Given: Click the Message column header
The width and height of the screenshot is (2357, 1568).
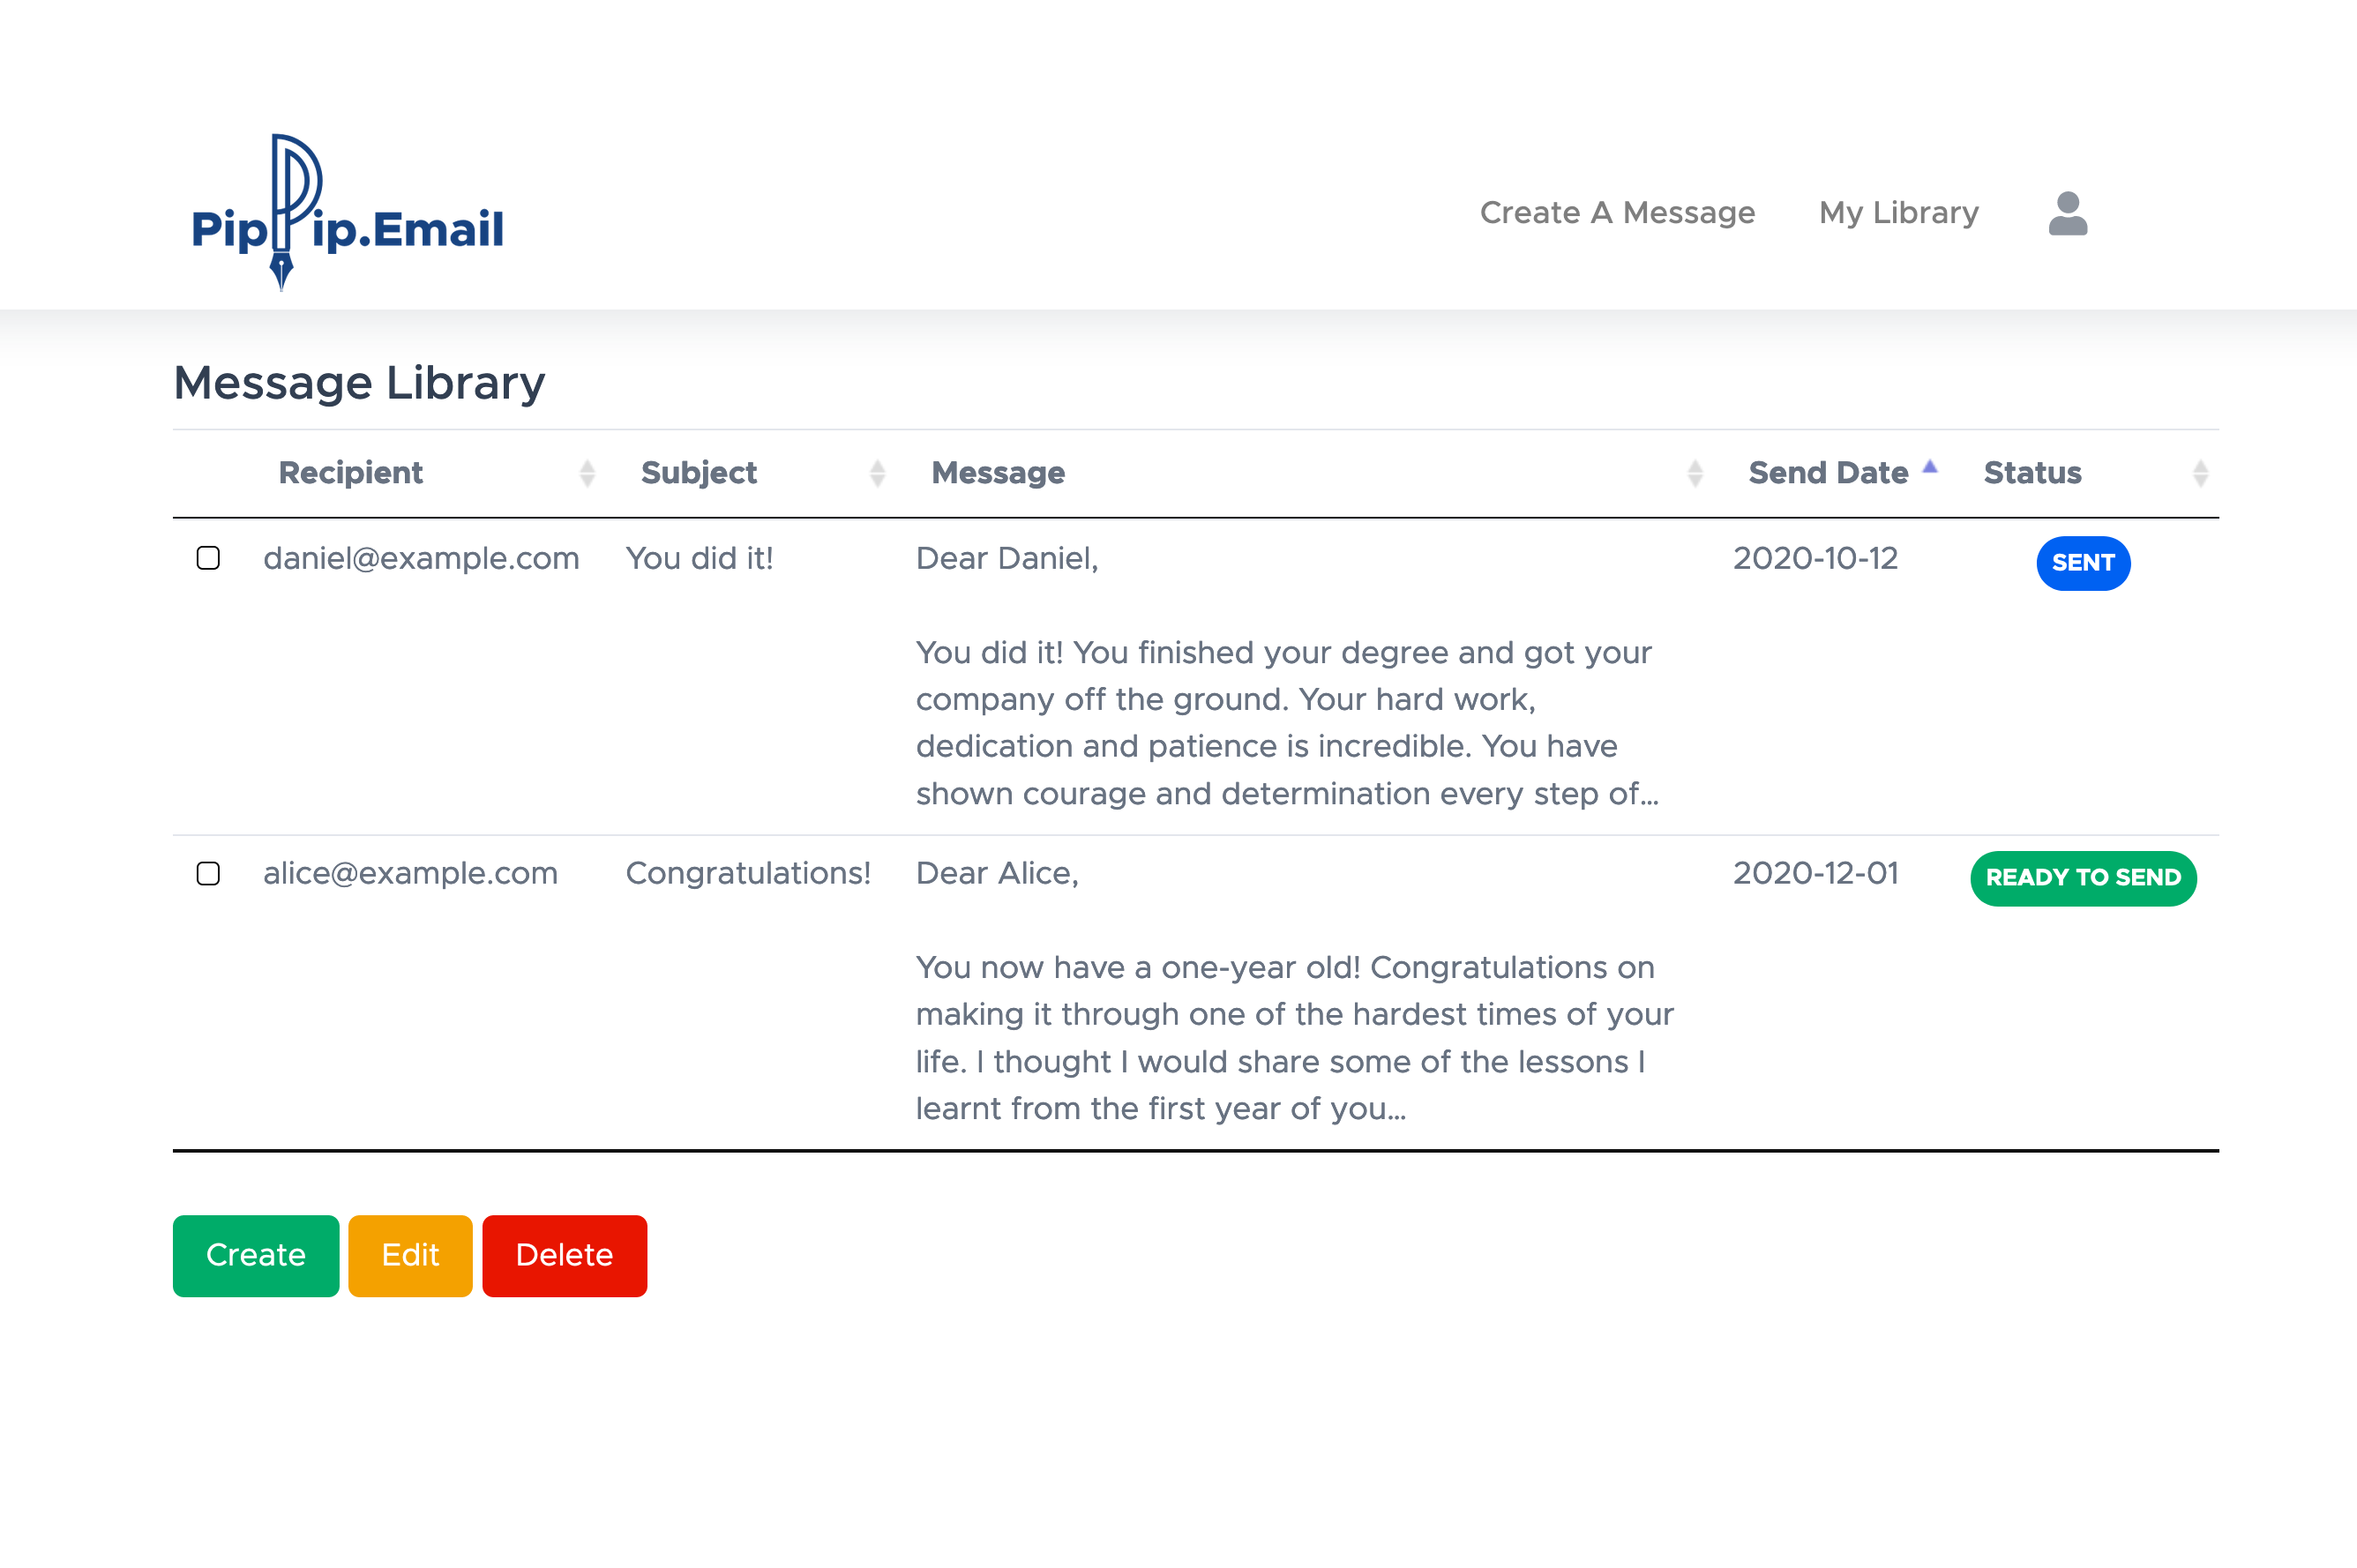Looking at the screenshot, I should (x=998, y=473).
